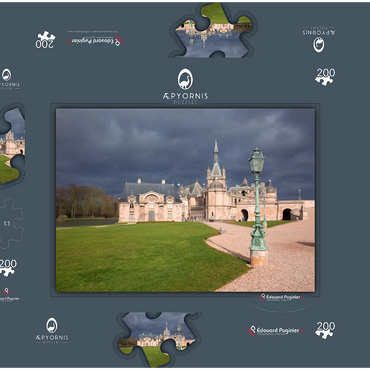Click the 200 pieces icon at upper right
This screenshot has width=370, height=370.
point(325,77)
